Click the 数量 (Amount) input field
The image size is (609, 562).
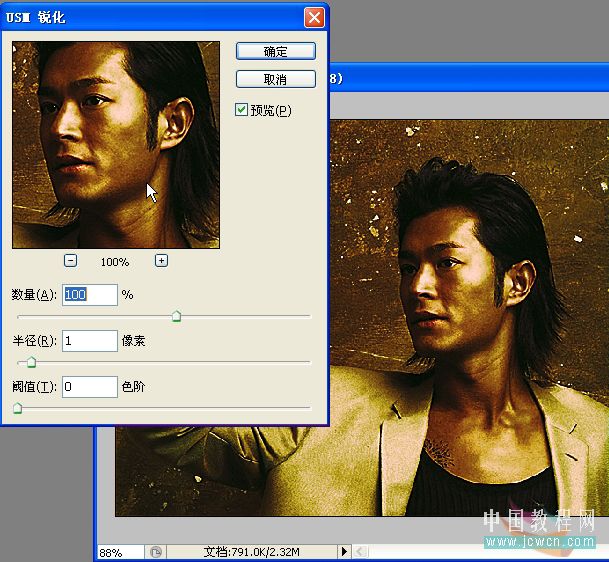[x=90, y=295]
